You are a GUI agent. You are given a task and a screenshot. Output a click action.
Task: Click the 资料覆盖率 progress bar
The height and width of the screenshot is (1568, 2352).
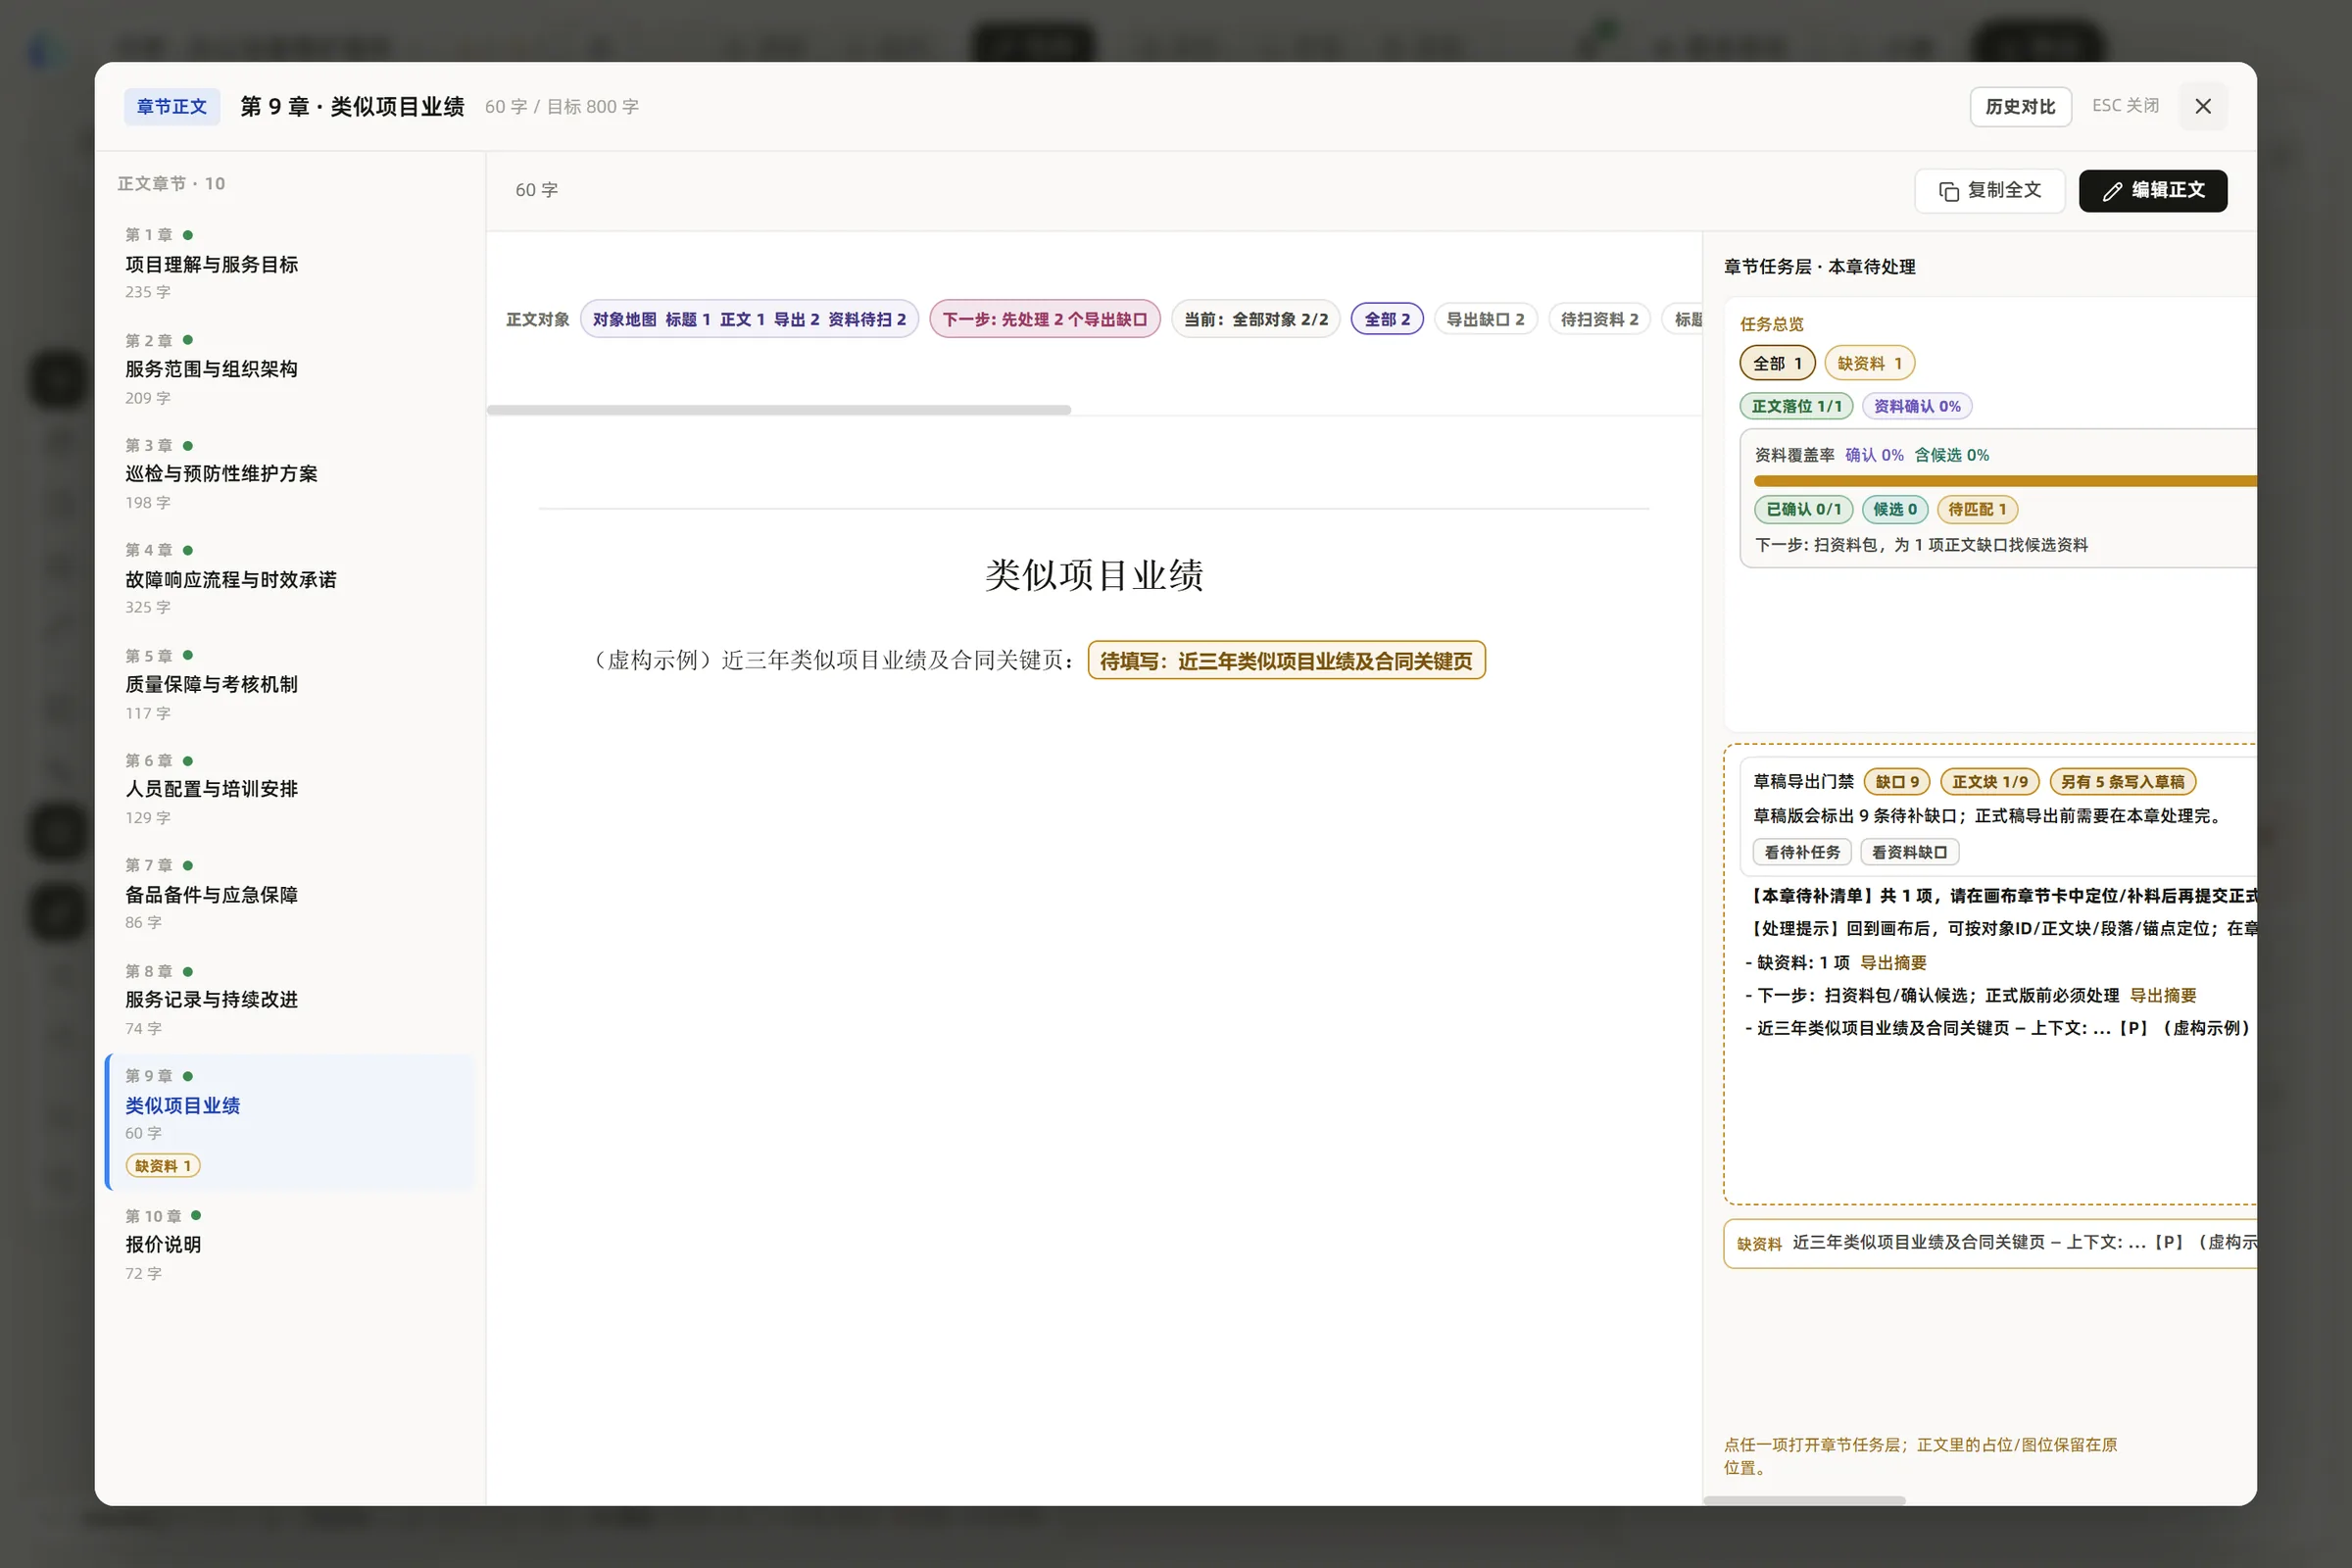[x=2005, y=481]
